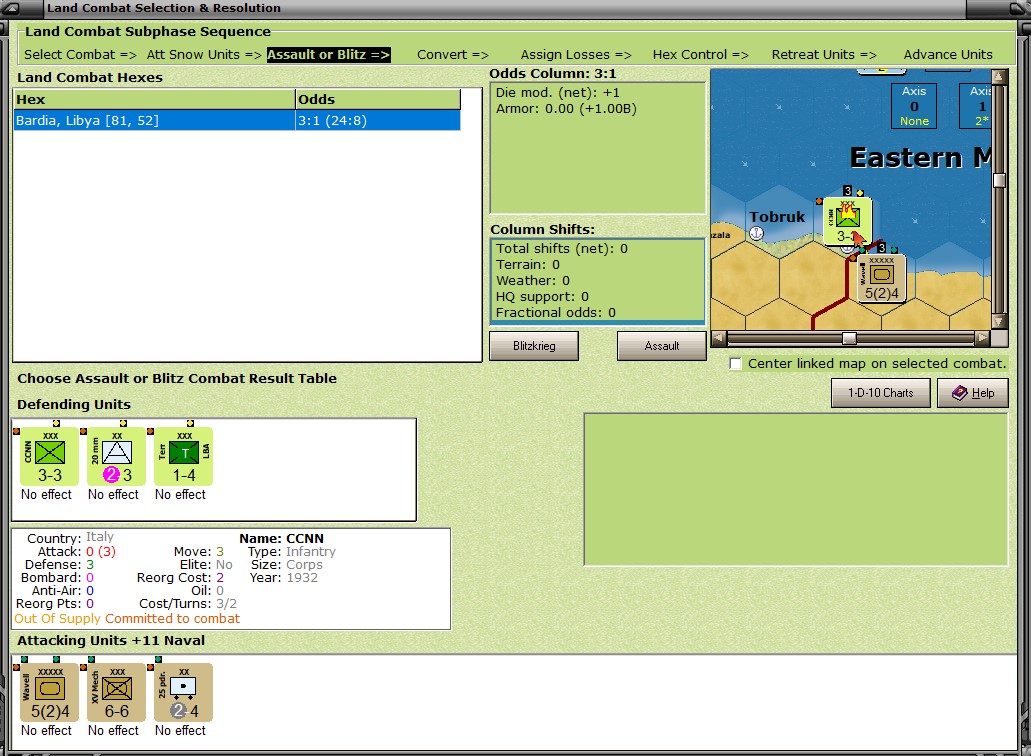Screen dimensions: 1031x756
Task: Click the Retreat Units subphase label
Action: [x=824, y=55]
